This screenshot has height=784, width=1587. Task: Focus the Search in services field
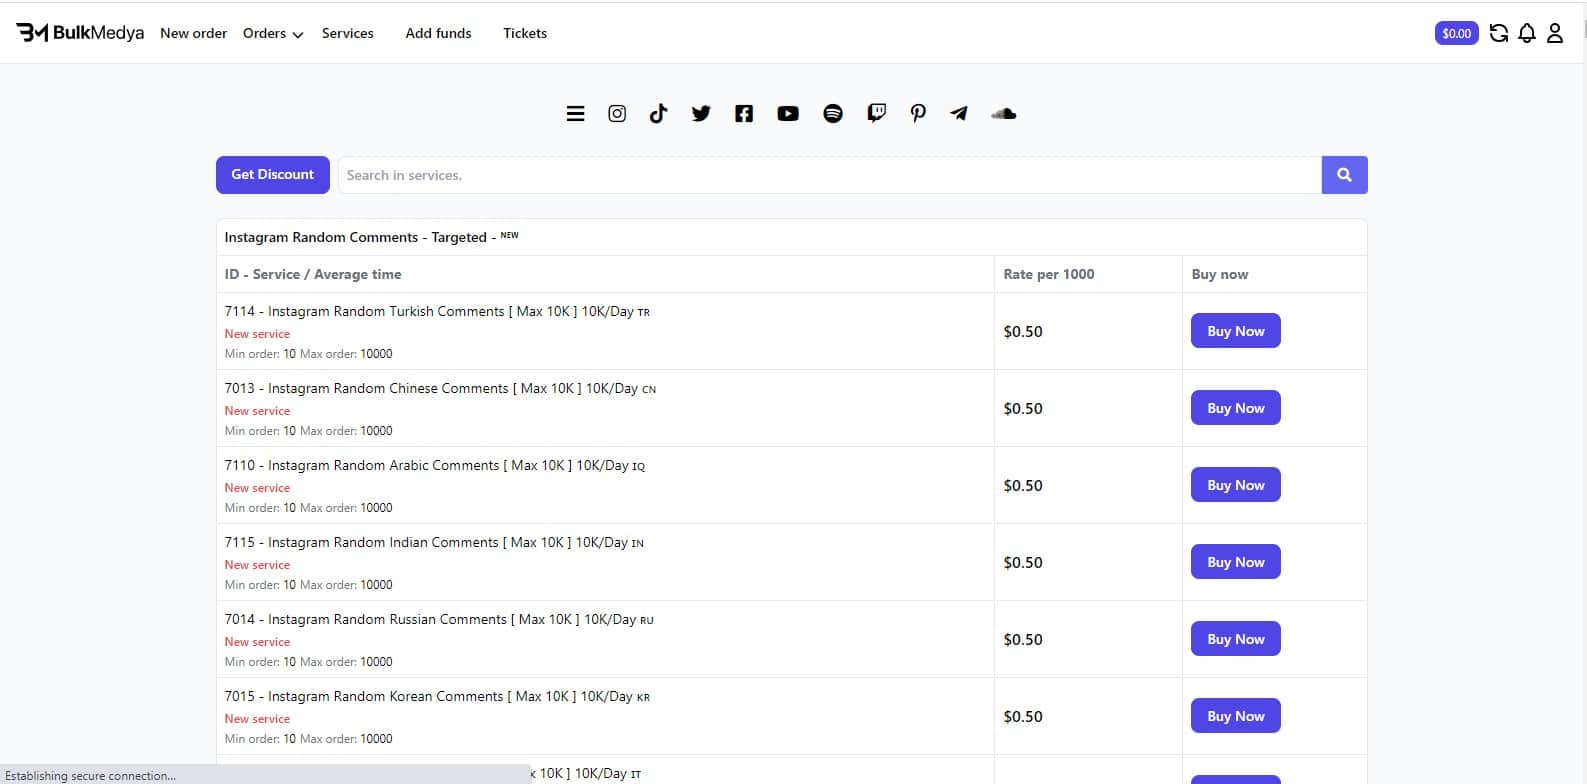[x=828, y=175]
